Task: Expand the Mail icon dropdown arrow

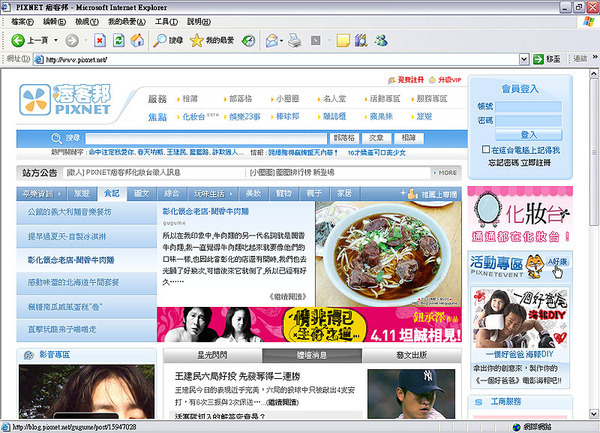Action: [282, 40]
